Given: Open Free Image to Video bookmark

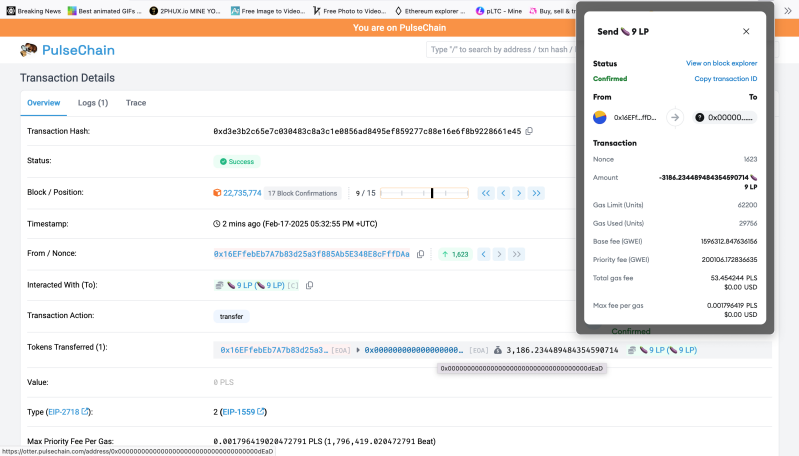Looking at the screenshot, I should (x=268, y=11).
